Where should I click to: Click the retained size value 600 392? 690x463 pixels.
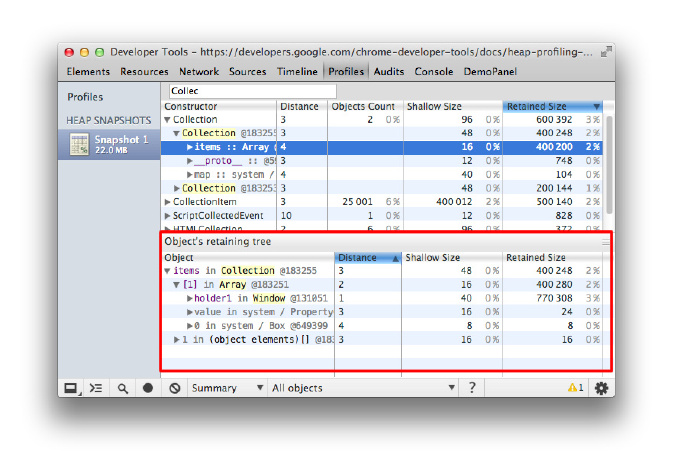554,120
